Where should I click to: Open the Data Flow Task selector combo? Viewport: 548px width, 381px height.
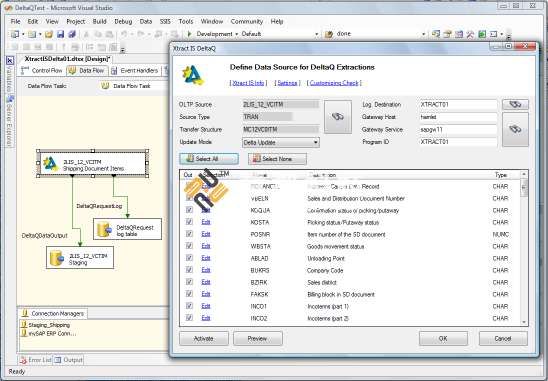point(133,86)
